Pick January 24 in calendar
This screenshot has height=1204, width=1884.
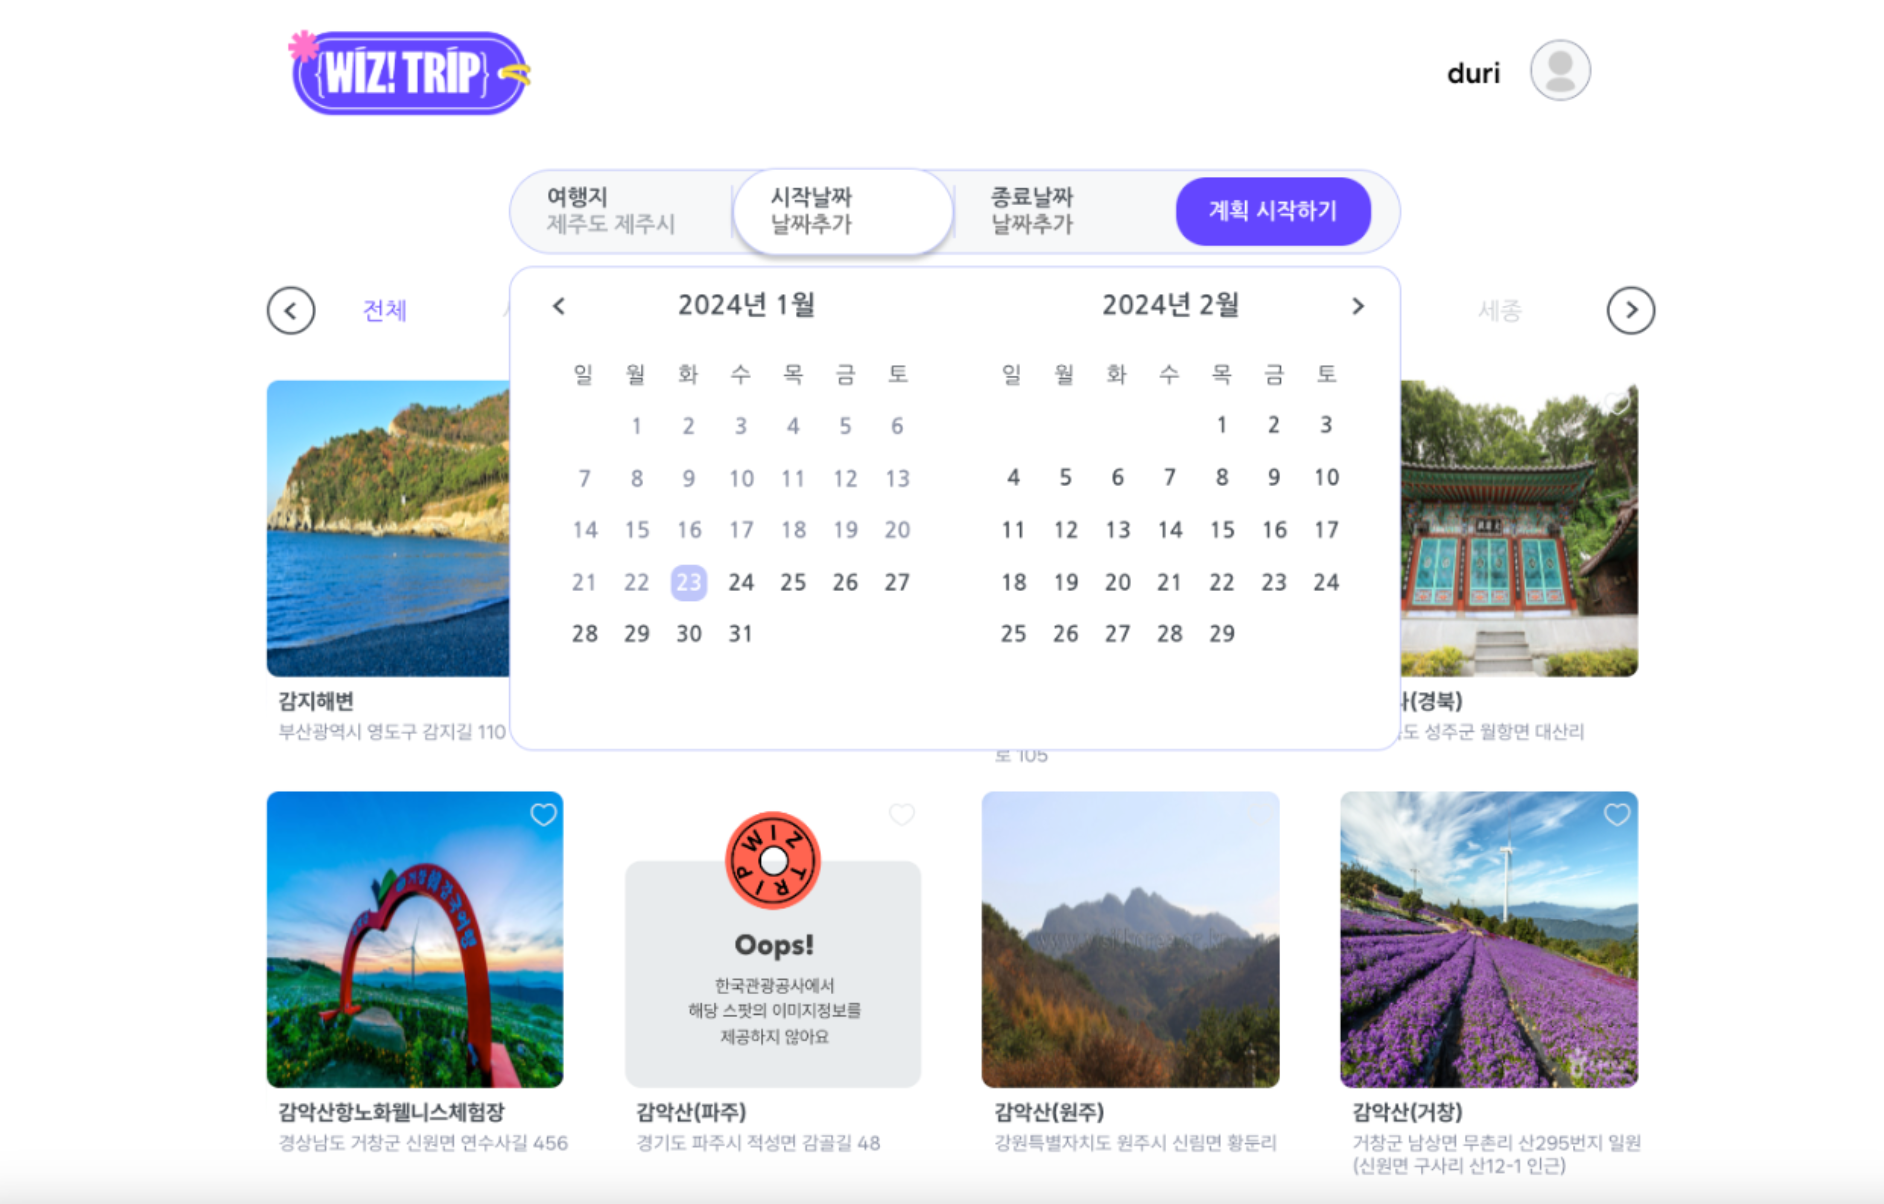[x=741, y=582]
